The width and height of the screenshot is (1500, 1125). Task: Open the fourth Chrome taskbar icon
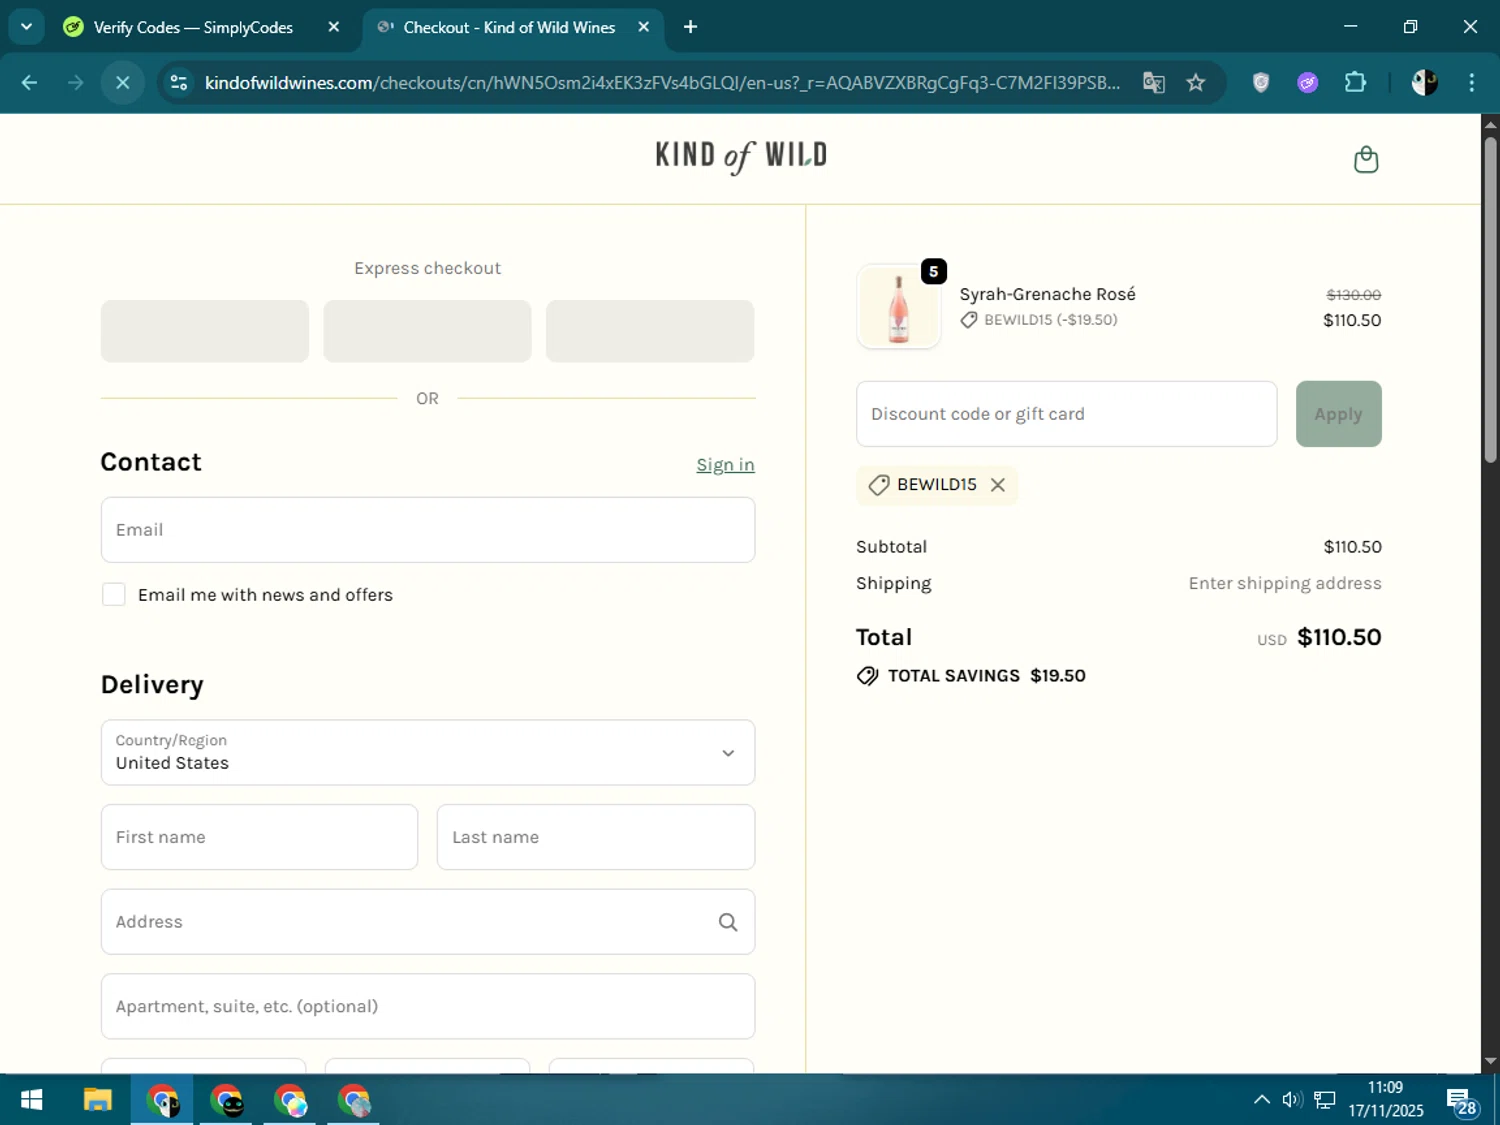click(355, 1100)
